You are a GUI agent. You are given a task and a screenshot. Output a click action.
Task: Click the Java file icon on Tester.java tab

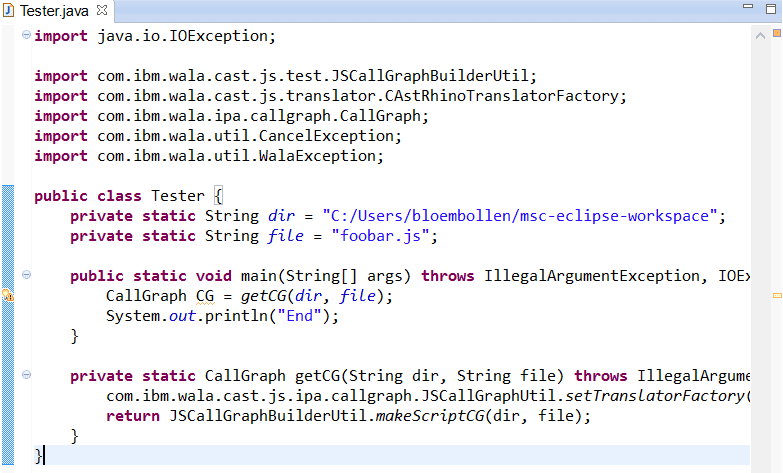10,11
